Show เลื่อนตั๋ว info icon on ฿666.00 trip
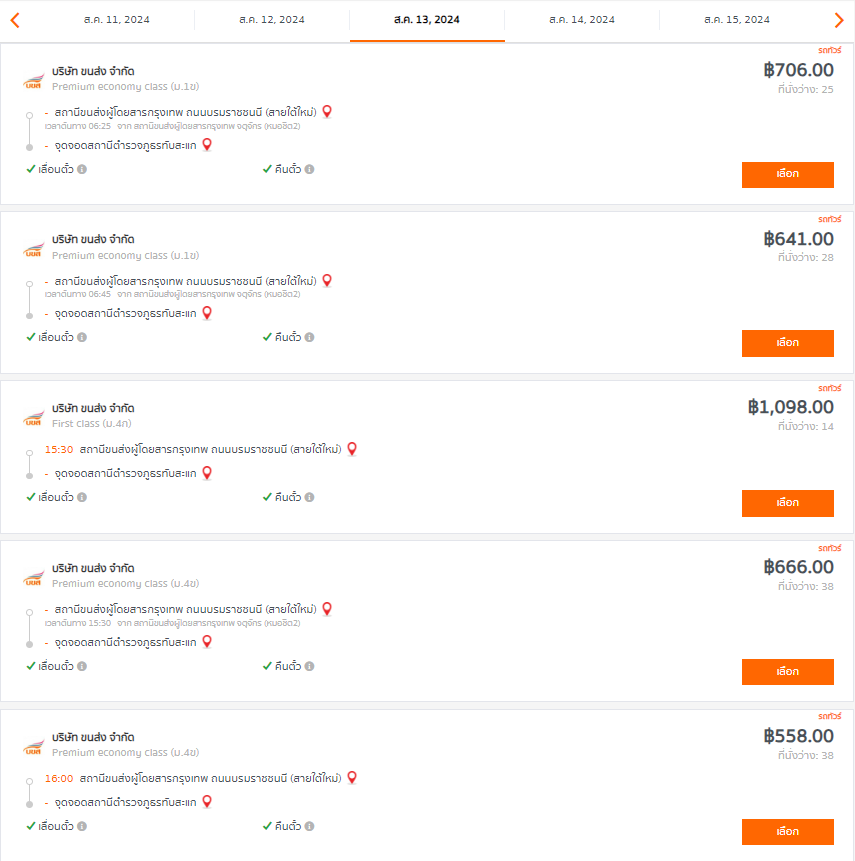The height and width of the screenshot is (861, 855). pyautogui.click(x=82, y=666)
